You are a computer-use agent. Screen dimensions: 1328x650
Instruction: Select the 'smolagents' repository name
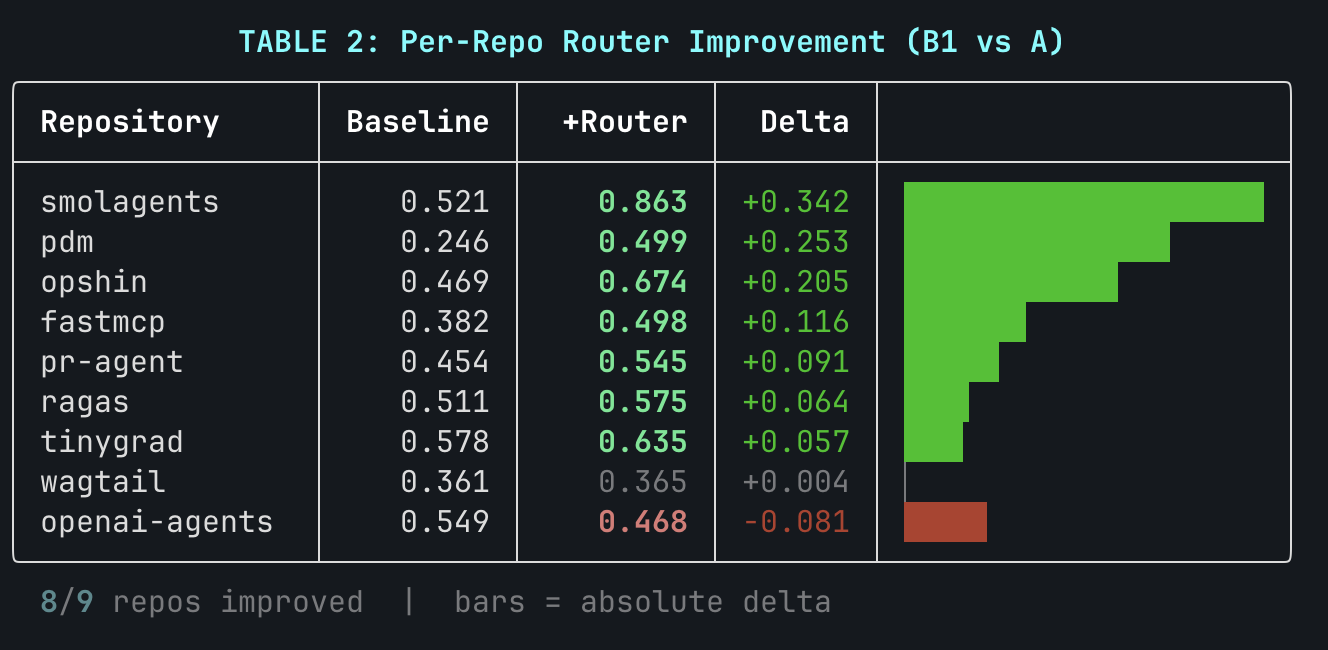pos(130,202)
